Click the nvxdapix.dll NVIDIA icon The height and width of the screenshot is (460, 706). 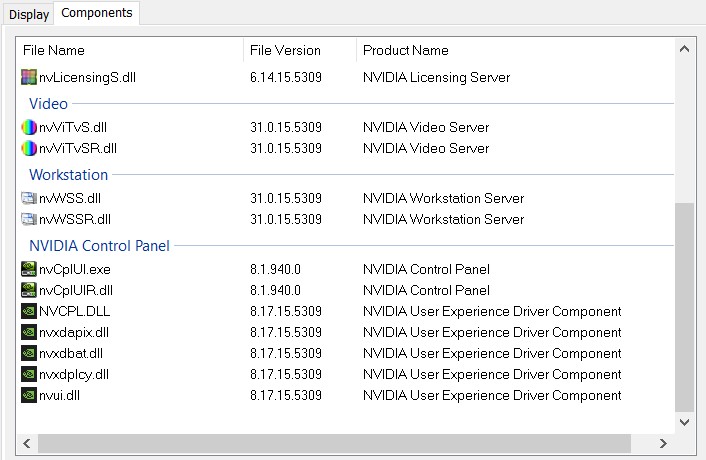tap(29, 333)
